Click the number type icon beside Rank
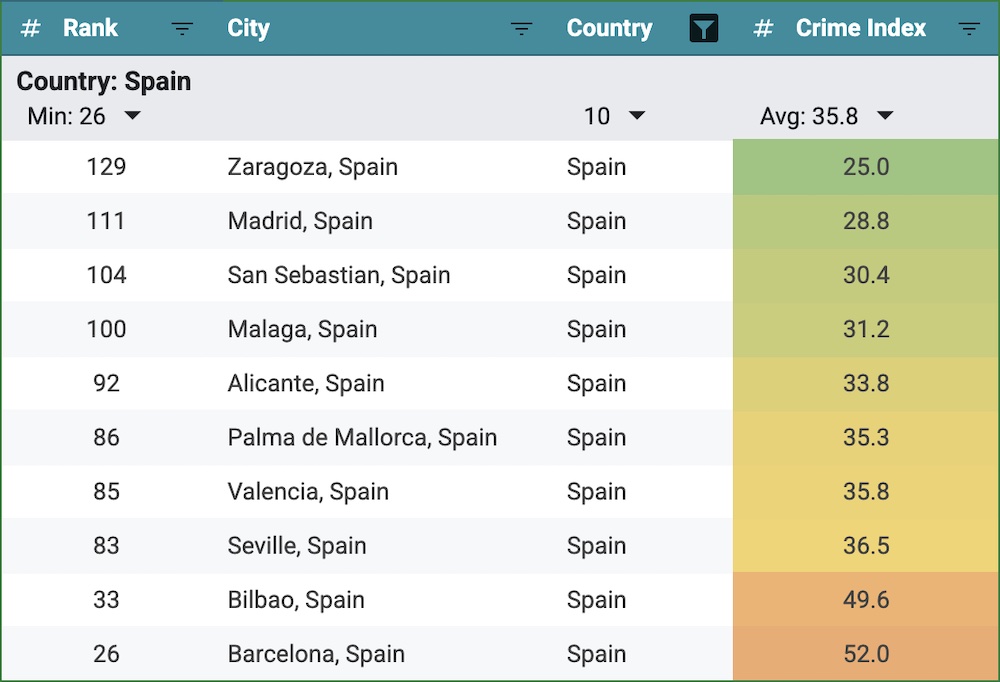The image size is (1000, 682). point(31,29)
